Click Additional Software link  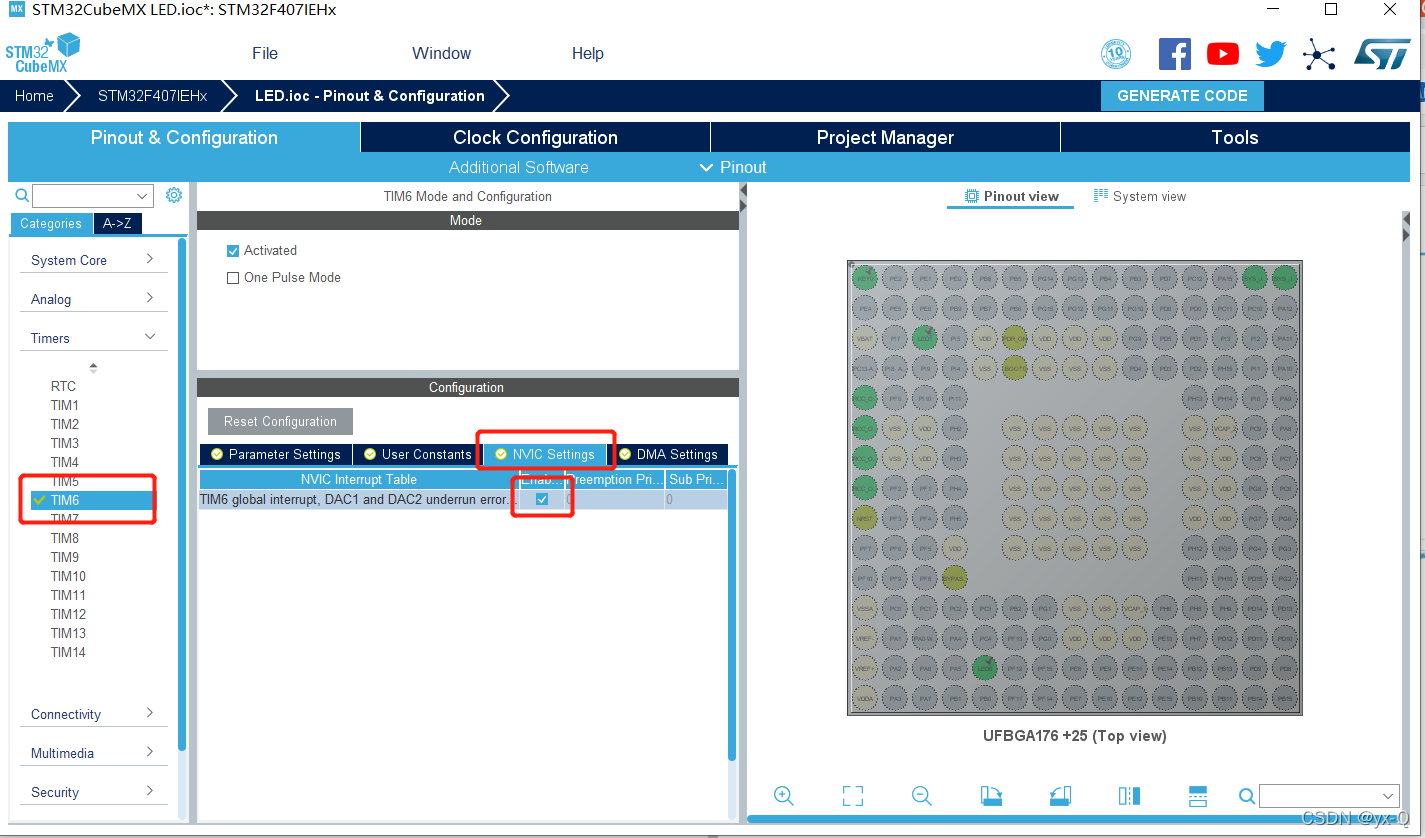pyautogui.click(x=518, y=167)
